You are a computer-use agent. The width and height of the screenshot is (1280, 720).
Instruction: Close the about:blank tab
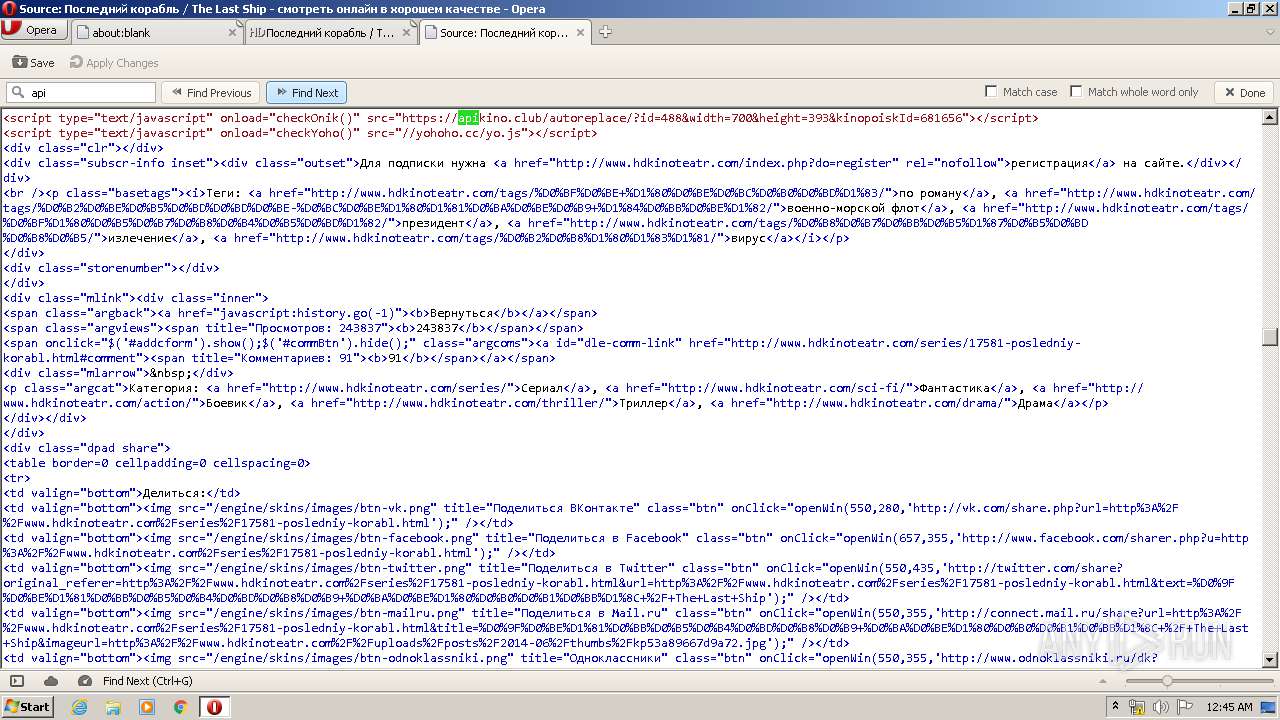click(234, 32)
